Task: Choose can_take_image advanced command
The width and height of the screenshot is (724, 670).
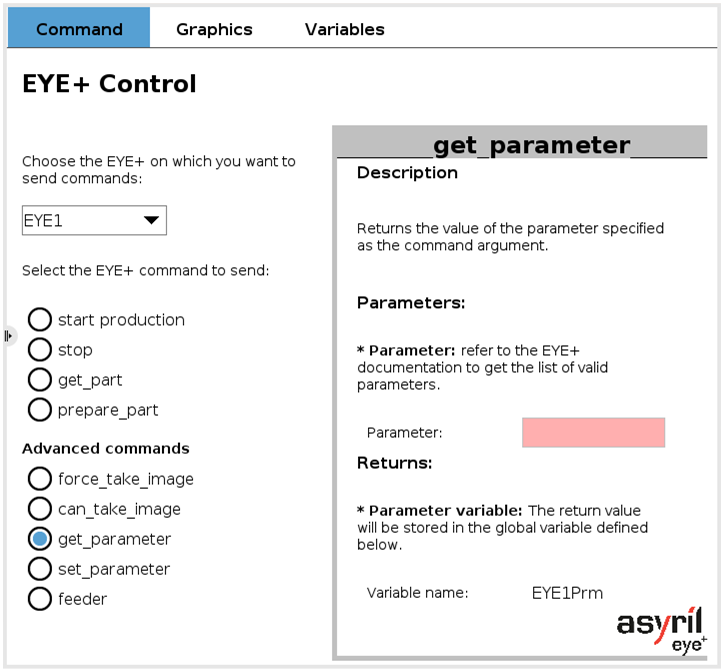Action: click(x=40, y=509)
